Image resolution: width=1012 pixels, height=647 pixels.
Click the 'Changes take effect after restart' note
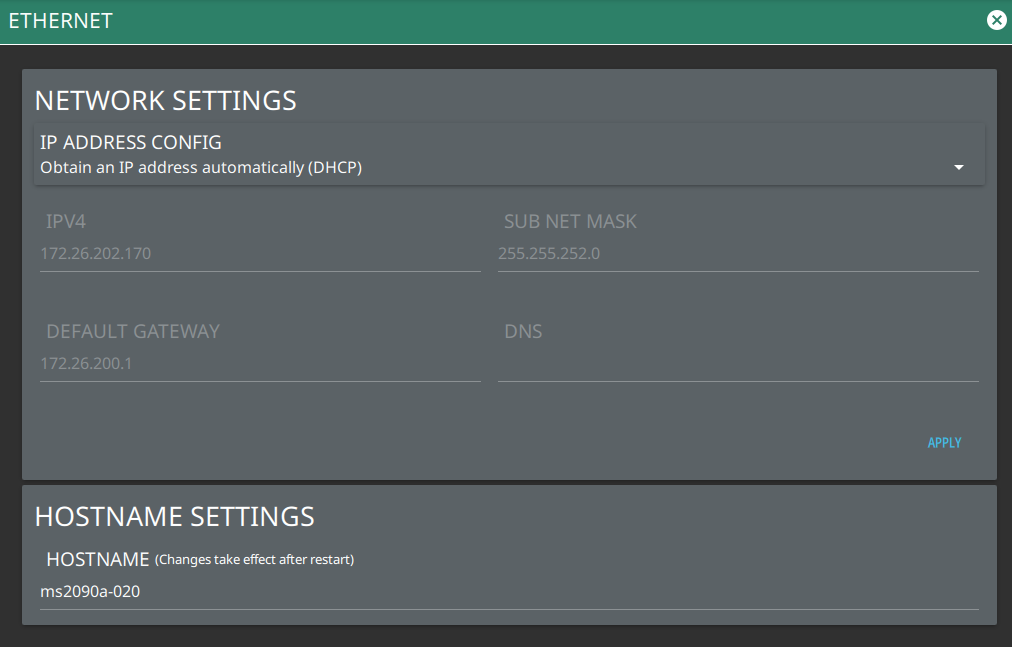(255, 560)
